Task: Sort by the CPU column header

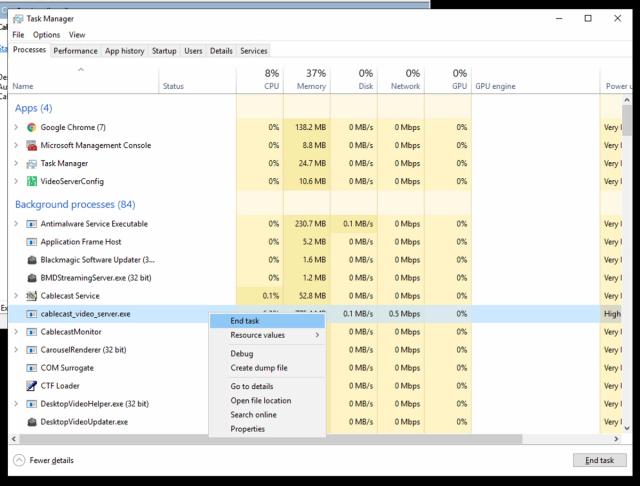Action: tap(260, 80)
